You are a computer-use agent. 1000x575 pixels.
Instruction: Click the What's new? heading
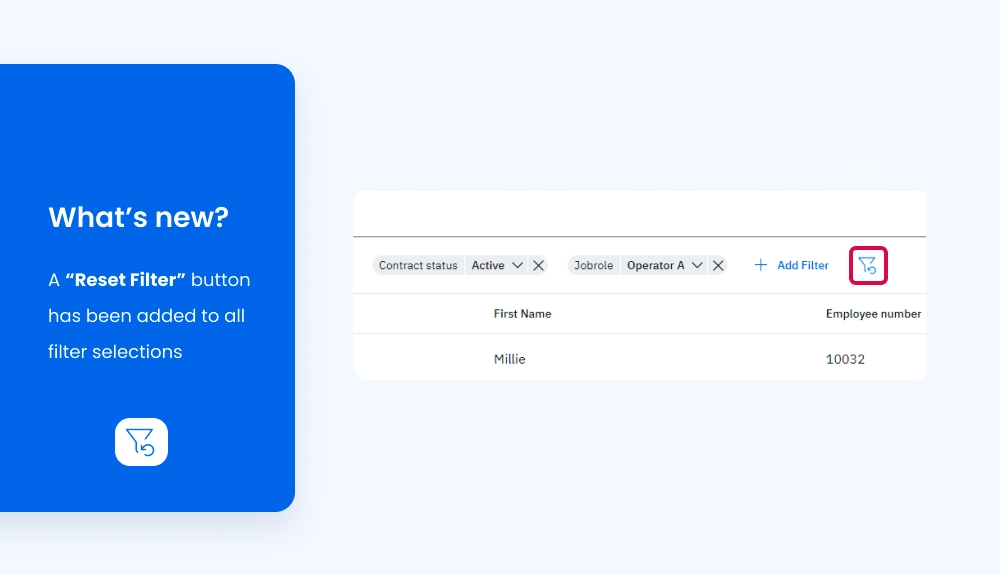click(x=138, y=217)
